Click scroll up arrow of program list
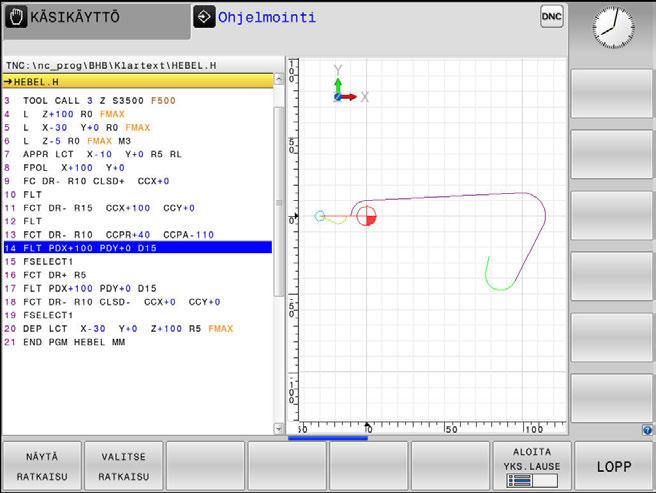Viewport: 656px width, 493px height. coord(279,79)
